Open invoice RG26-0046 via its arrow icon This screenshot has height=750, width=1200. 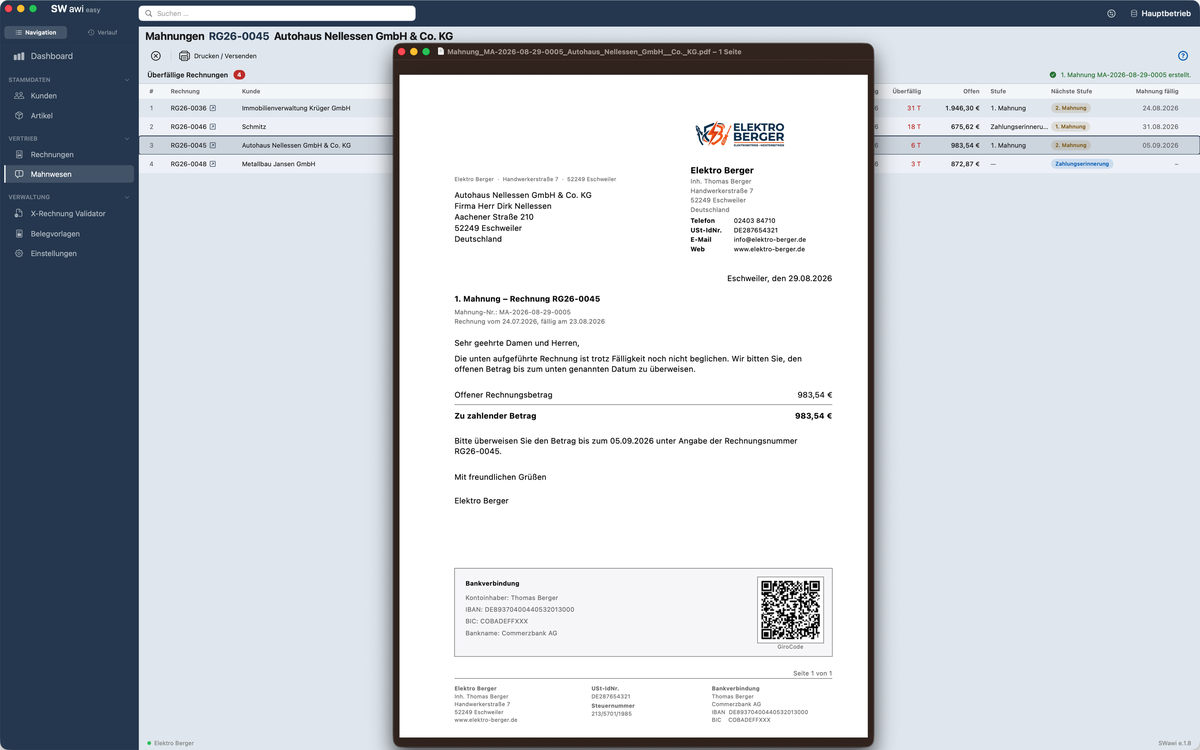212,127
